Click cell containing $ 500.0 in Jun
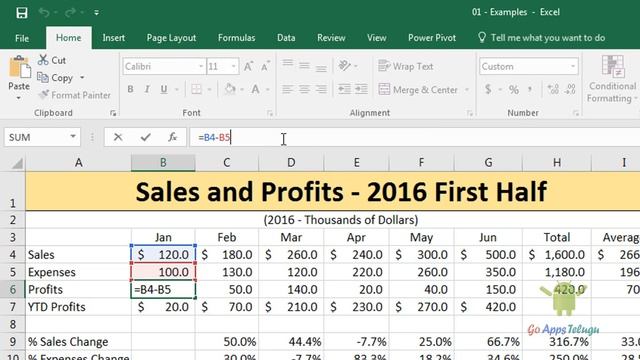Viewport: 640px width, 360px height. tap(488, 255)
